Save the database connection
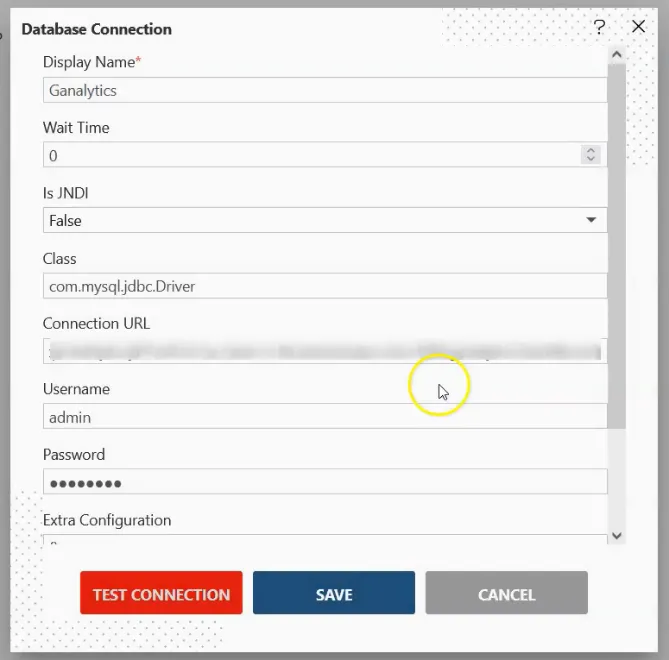This screenshot has height=660, width=669. point(334,593)
